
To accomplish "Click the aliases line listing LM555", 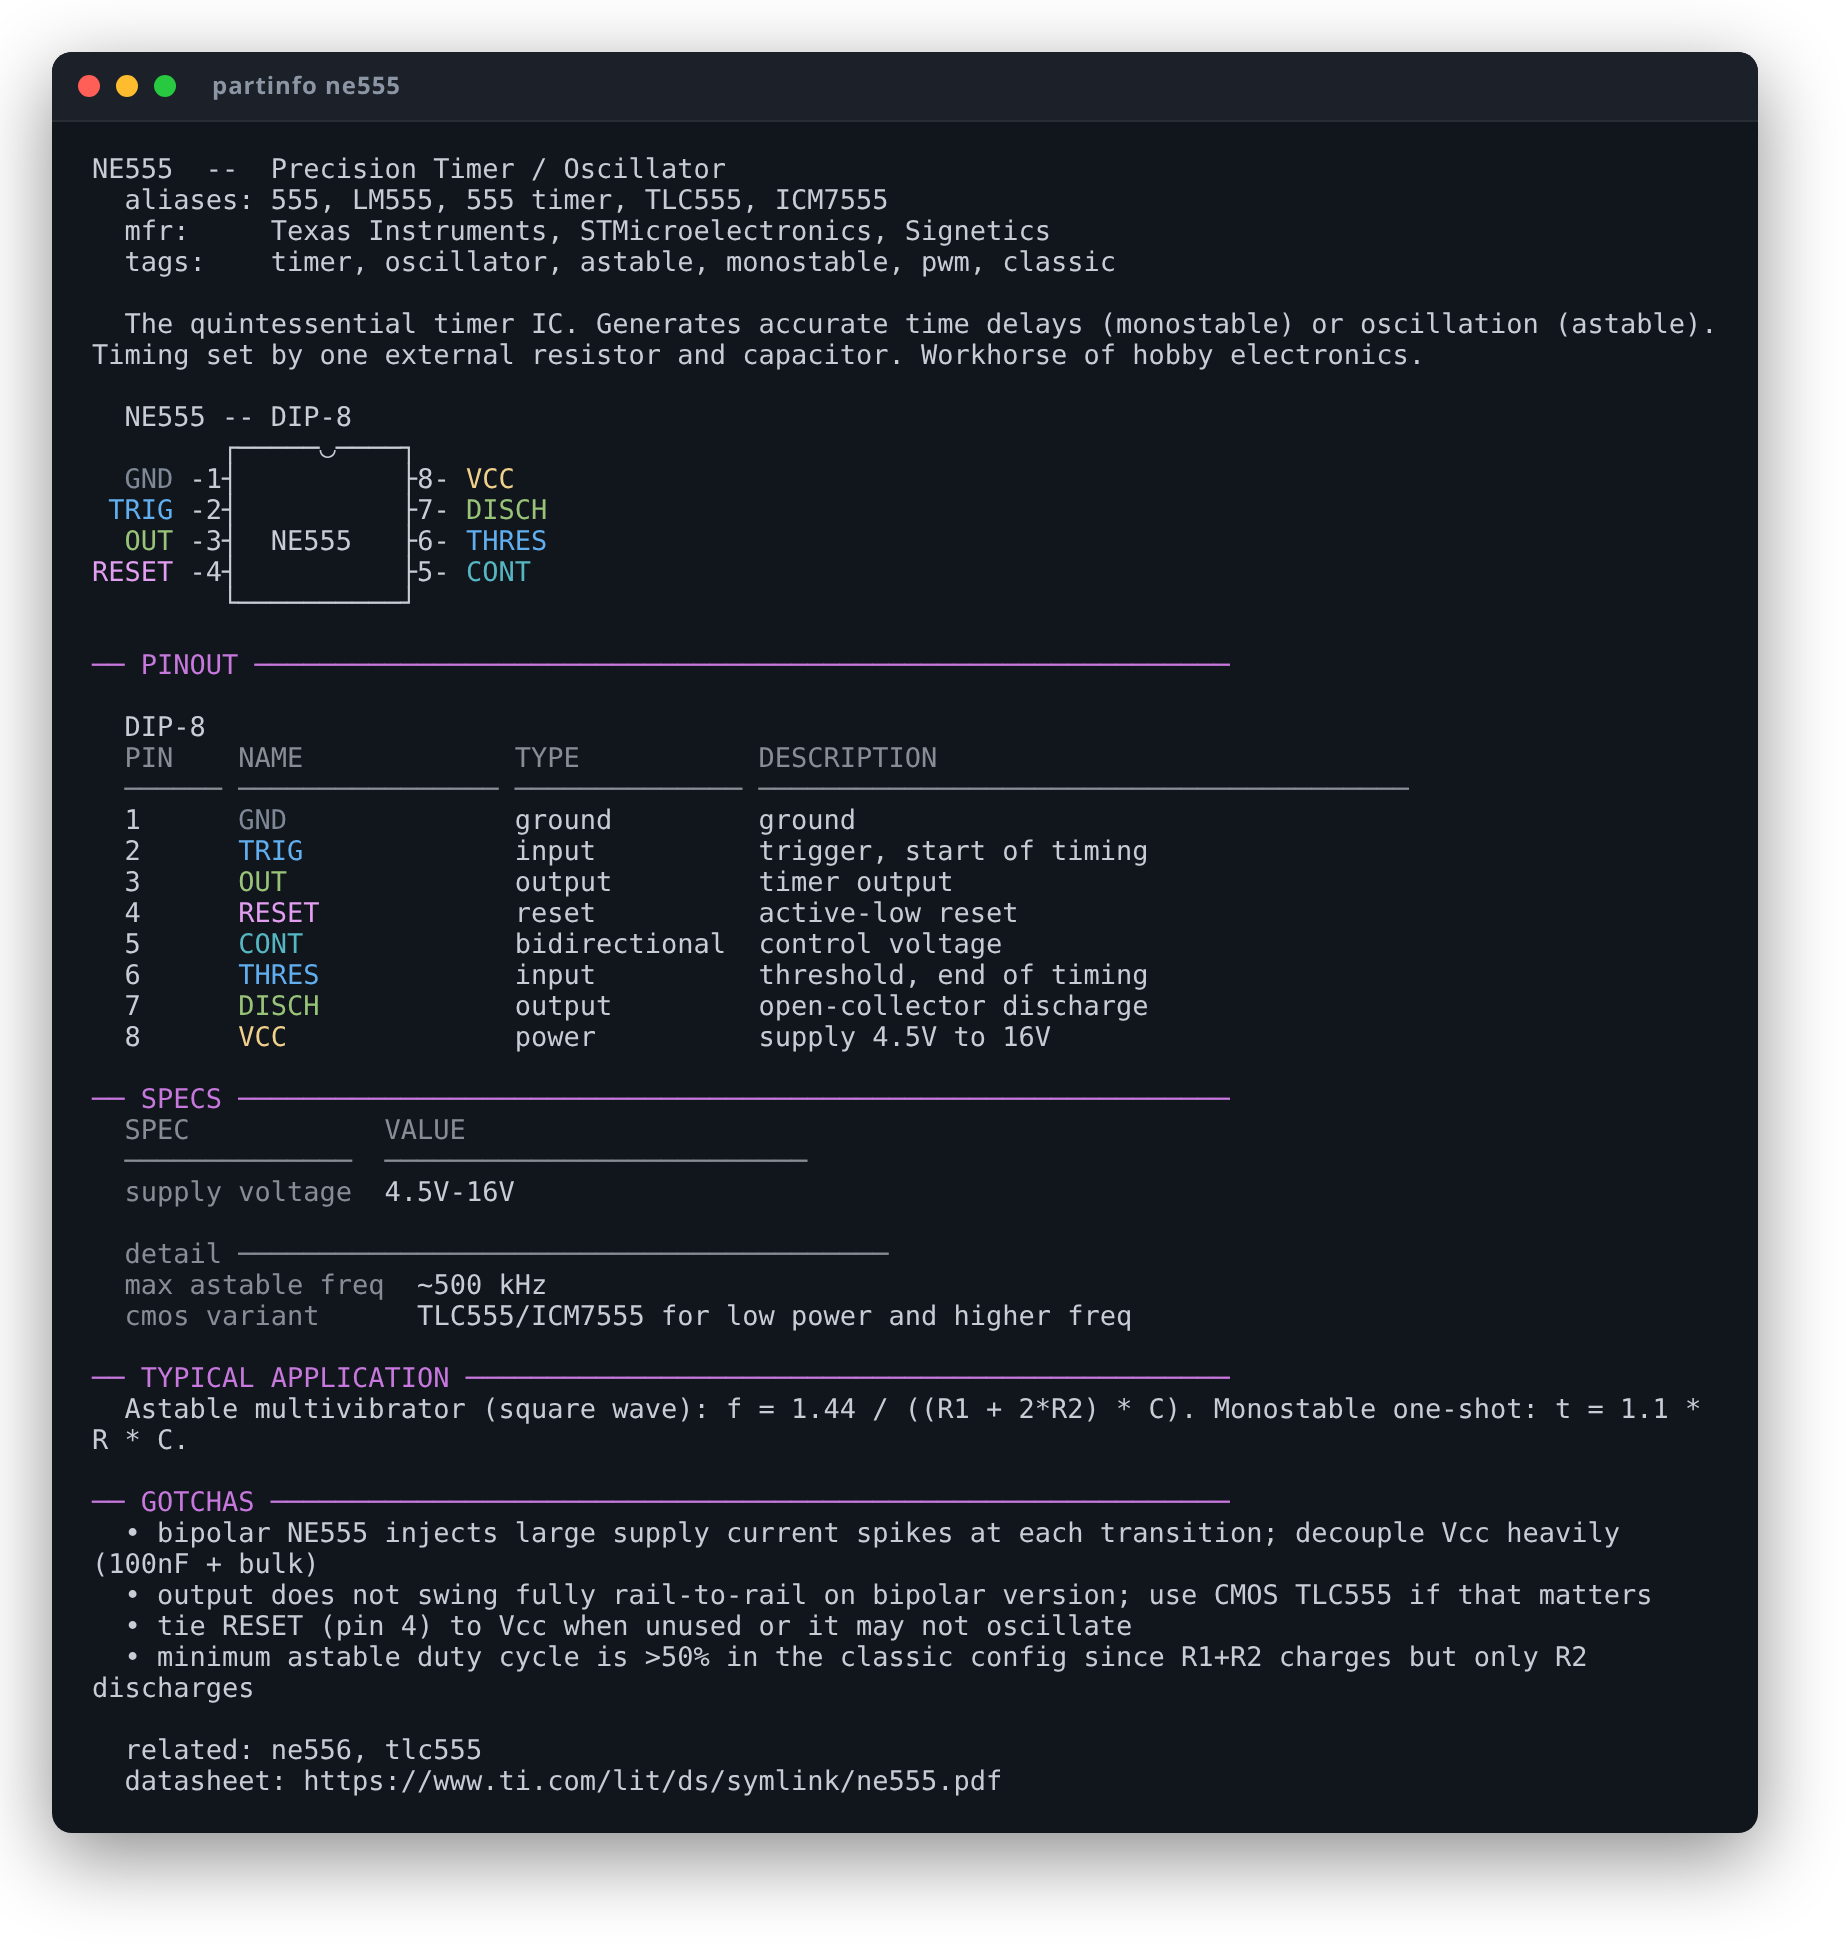I will click(506, 200).
